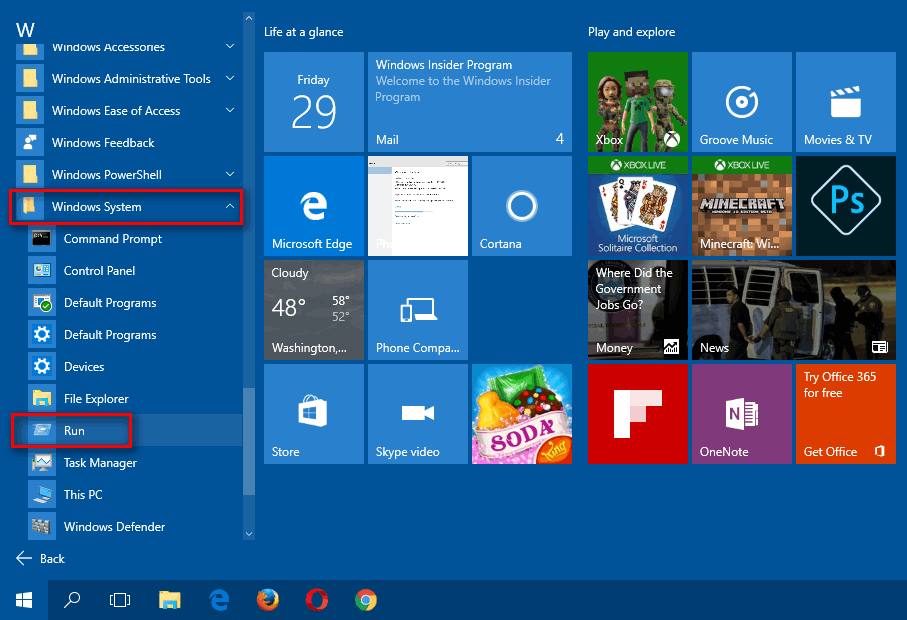Expand the Windows Administrative Tools folder
Screen dimensions: 907x620
130,79
